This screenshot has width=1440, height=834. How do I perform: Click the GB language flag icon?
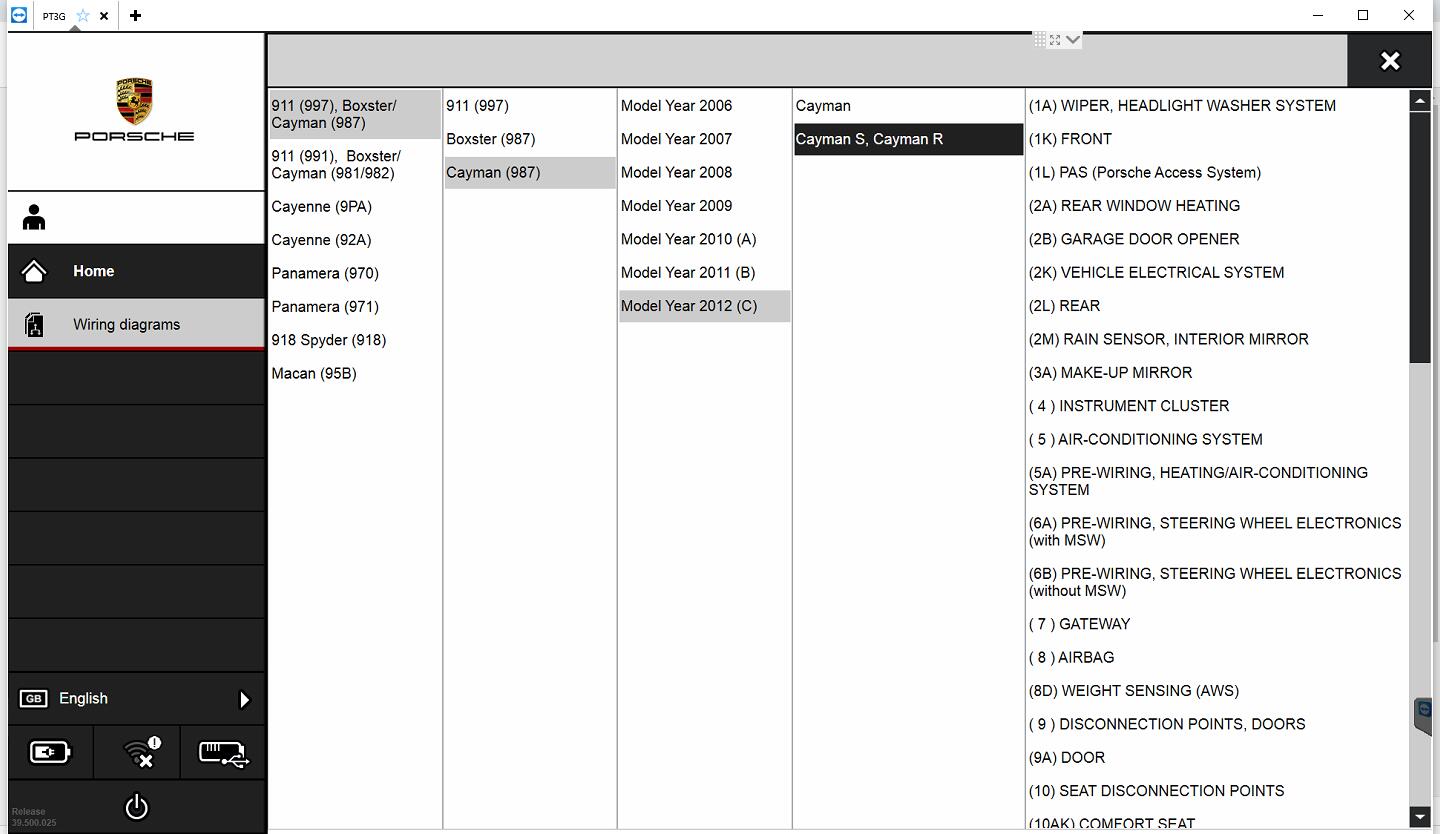point(33,699)
